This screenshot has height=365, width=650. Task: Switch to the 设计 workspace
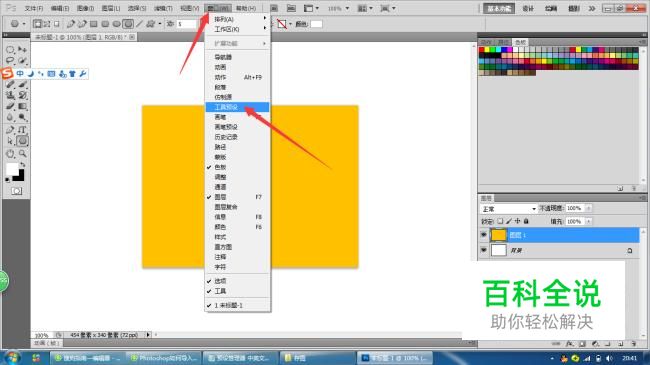click(x=528, y=8)
